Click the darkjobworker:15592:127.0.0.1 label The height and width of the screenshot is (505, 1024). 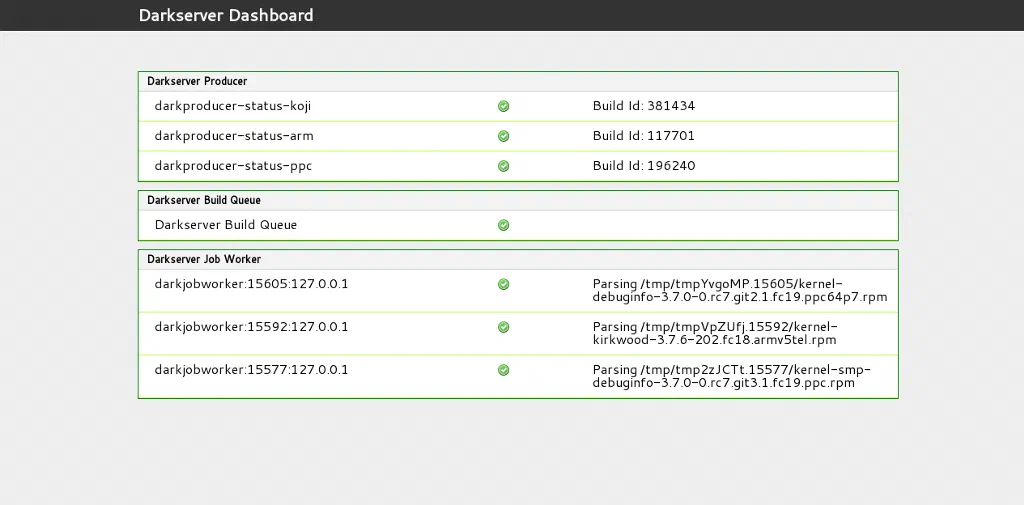251,327
